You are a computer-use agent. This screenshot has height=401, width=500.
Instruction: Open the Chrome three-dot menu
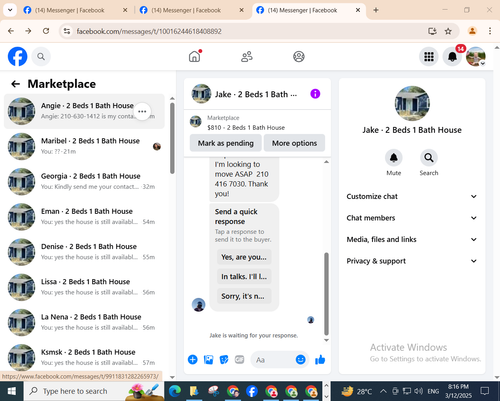point(490,31)
